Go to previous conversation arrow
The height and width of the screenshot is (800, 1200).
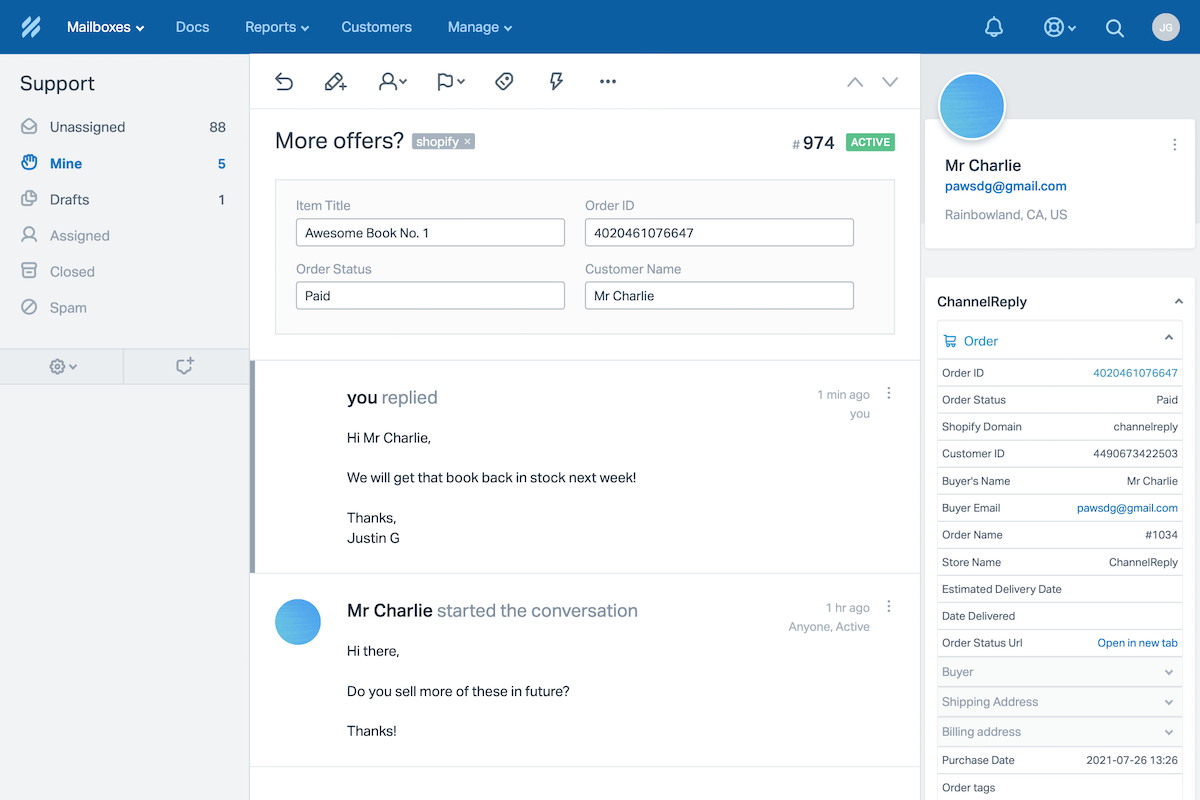click(x=855, y=82)
